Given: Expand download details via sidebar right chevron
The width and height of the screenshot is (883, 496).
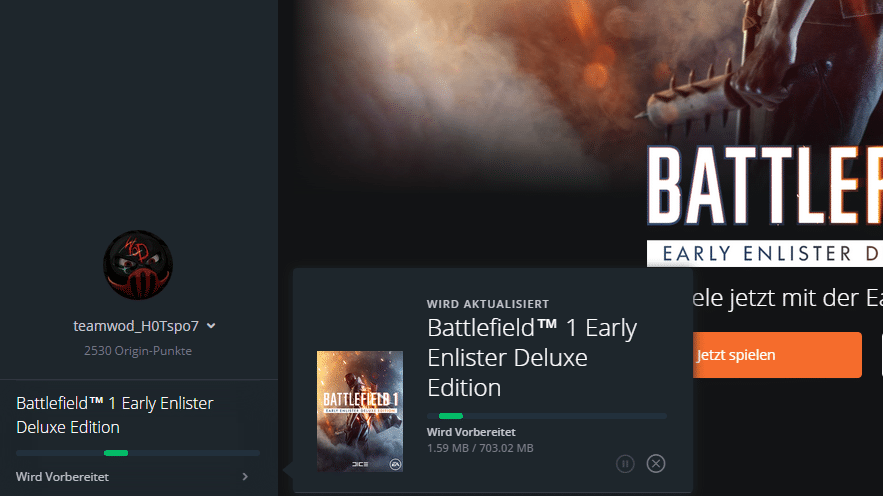Looking at the screenshot, I should 245,477.
